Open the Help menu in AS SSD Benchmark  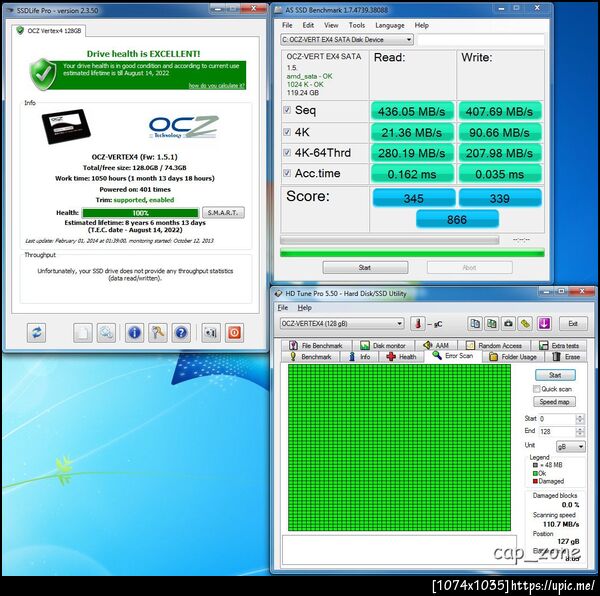click(421, 25)
